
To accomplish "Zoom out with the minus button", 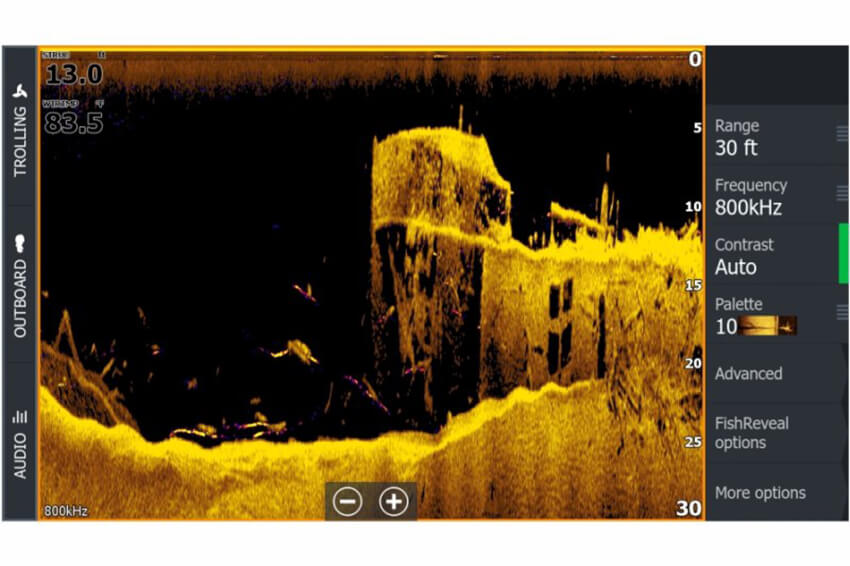I will [348, 501].
